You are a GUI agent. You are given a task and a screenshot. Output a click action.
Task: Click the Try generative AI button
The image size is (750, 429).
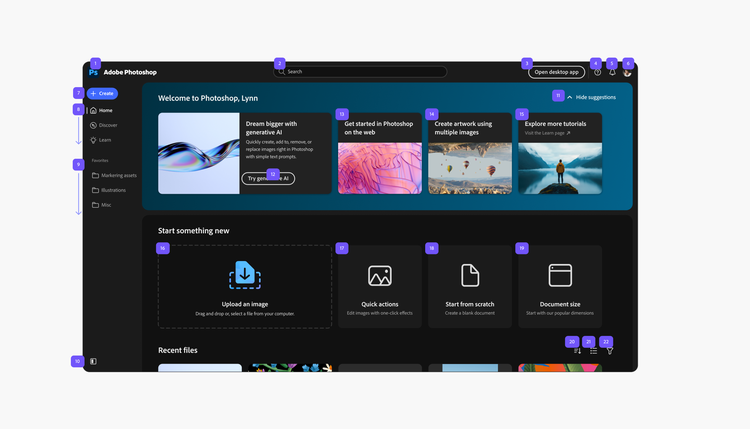(x=268, y=178)
